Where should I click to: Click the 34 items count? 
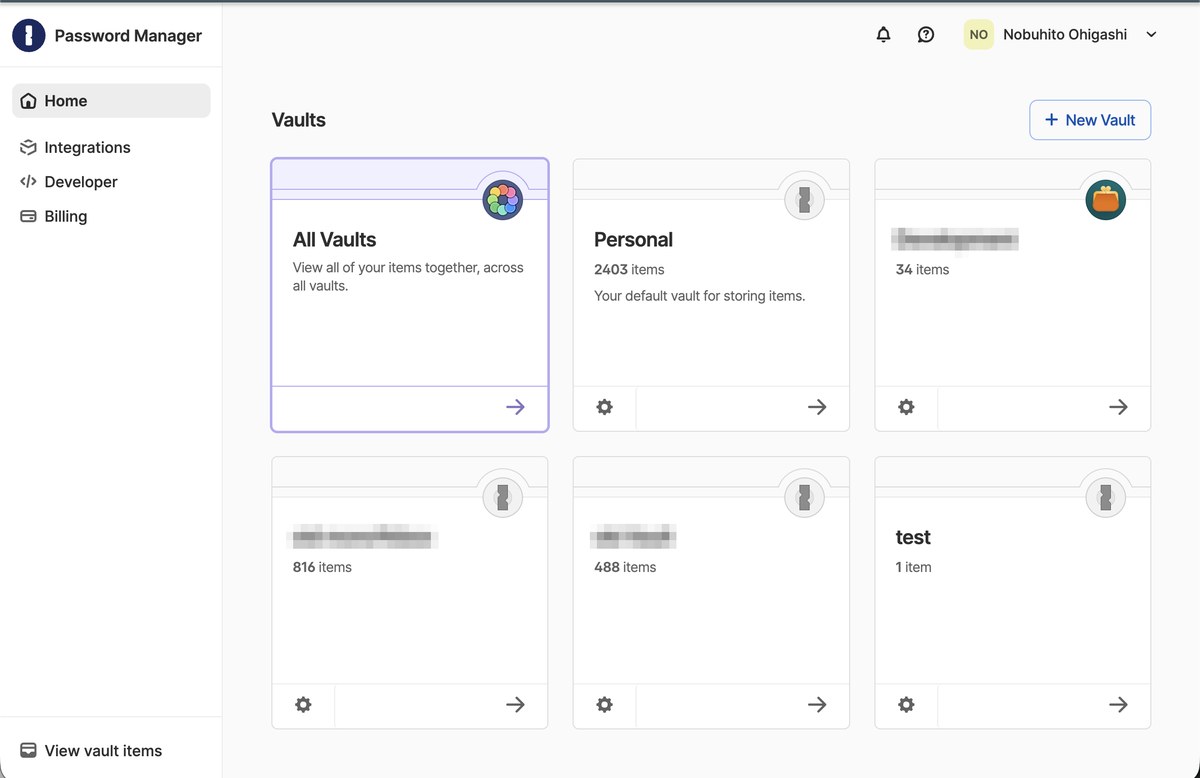click(922, 270)
